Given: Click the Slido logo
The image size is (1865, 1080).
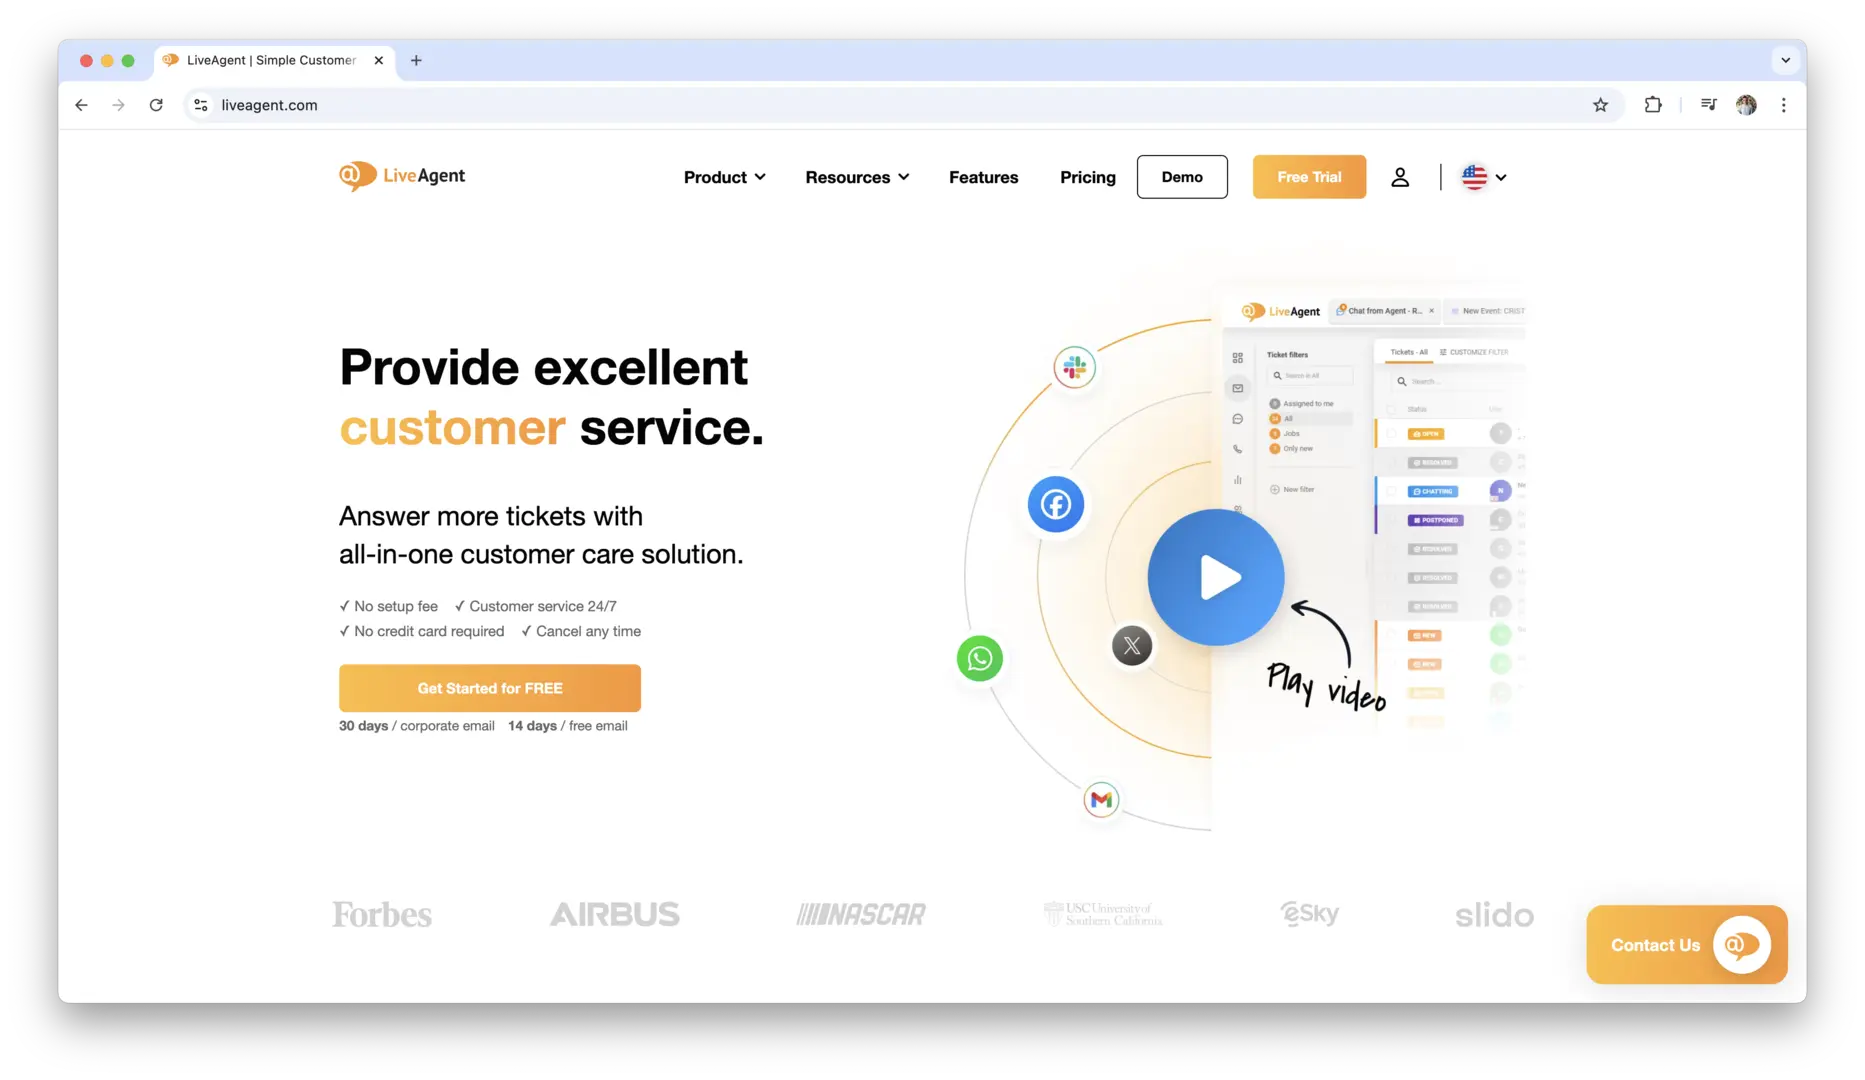Looking at the screenshot, I should point(1494,914).
